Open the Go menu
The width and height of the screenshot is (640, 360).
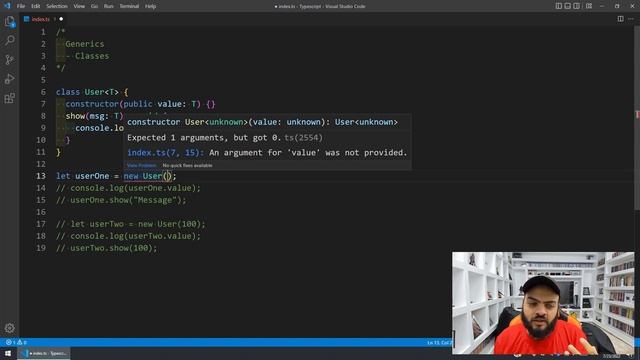click(94, 6)
